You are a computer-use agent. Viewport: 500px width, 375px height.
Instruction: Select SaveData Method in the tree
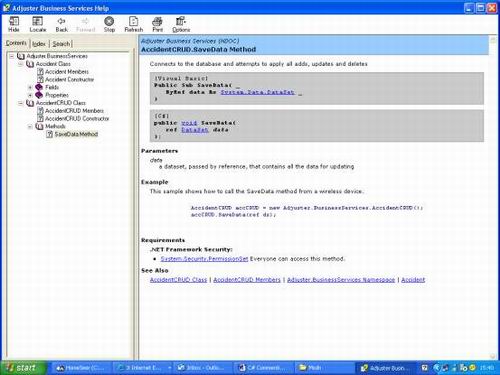tap(76, 134)
